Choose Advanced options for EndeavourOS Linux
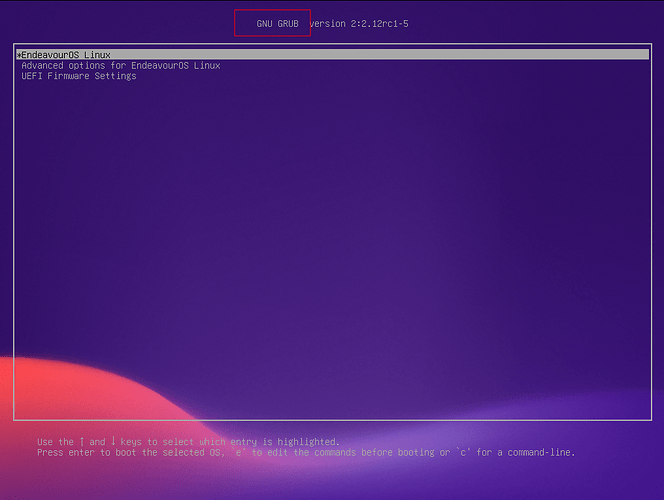The image size is (664, 500). point(120,65)
